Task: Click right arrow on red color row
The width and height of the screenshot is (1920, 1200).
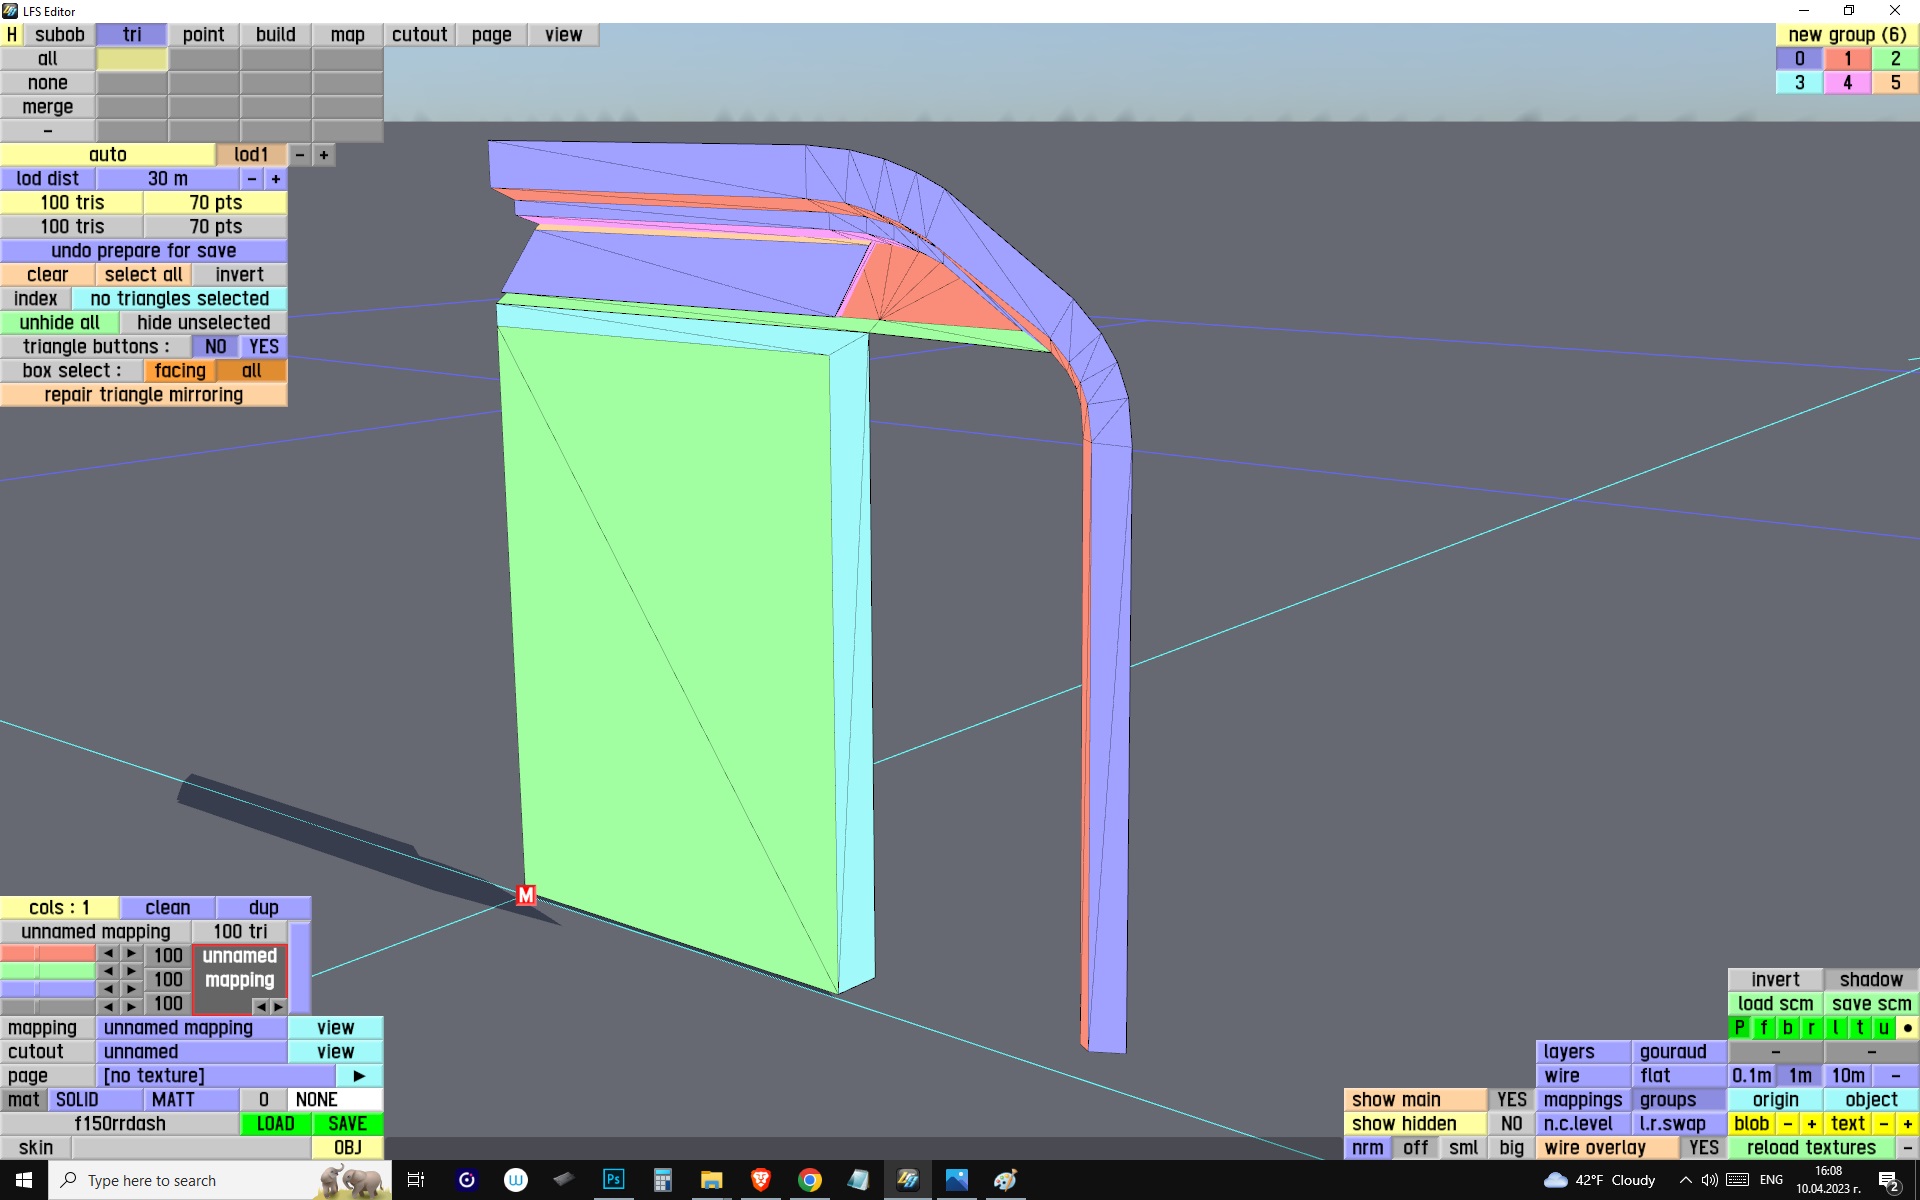Action: [x=131, y=954]
